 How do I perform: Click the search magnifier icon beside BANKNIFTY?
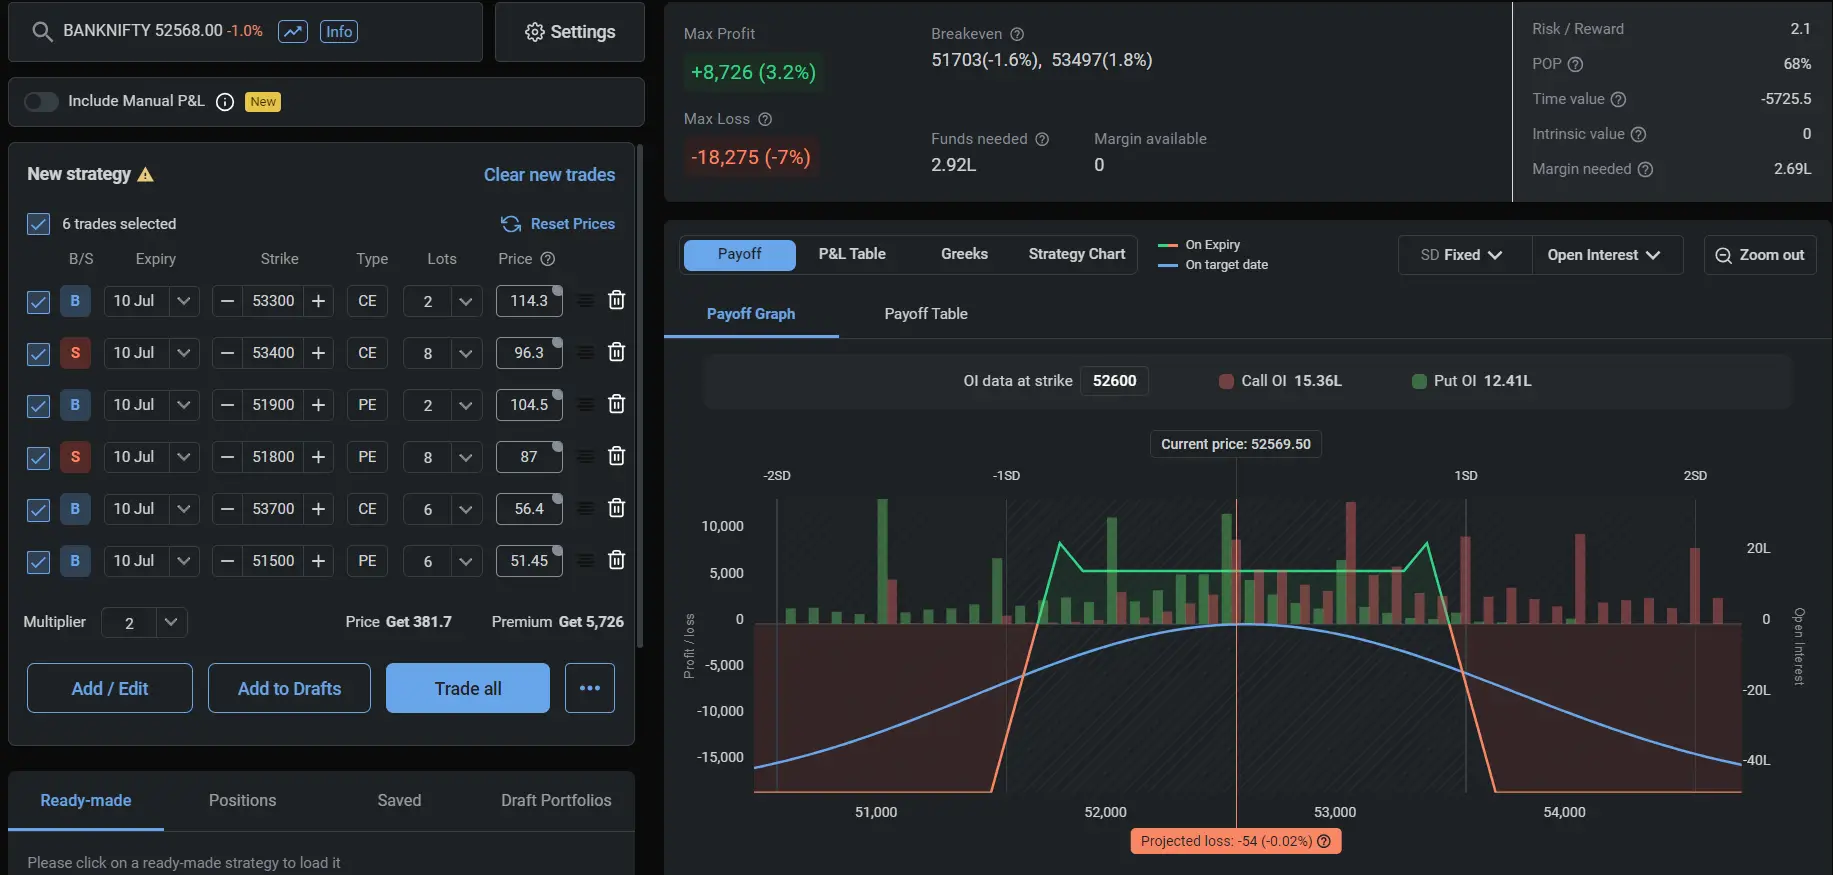click(x=42, y=32)
